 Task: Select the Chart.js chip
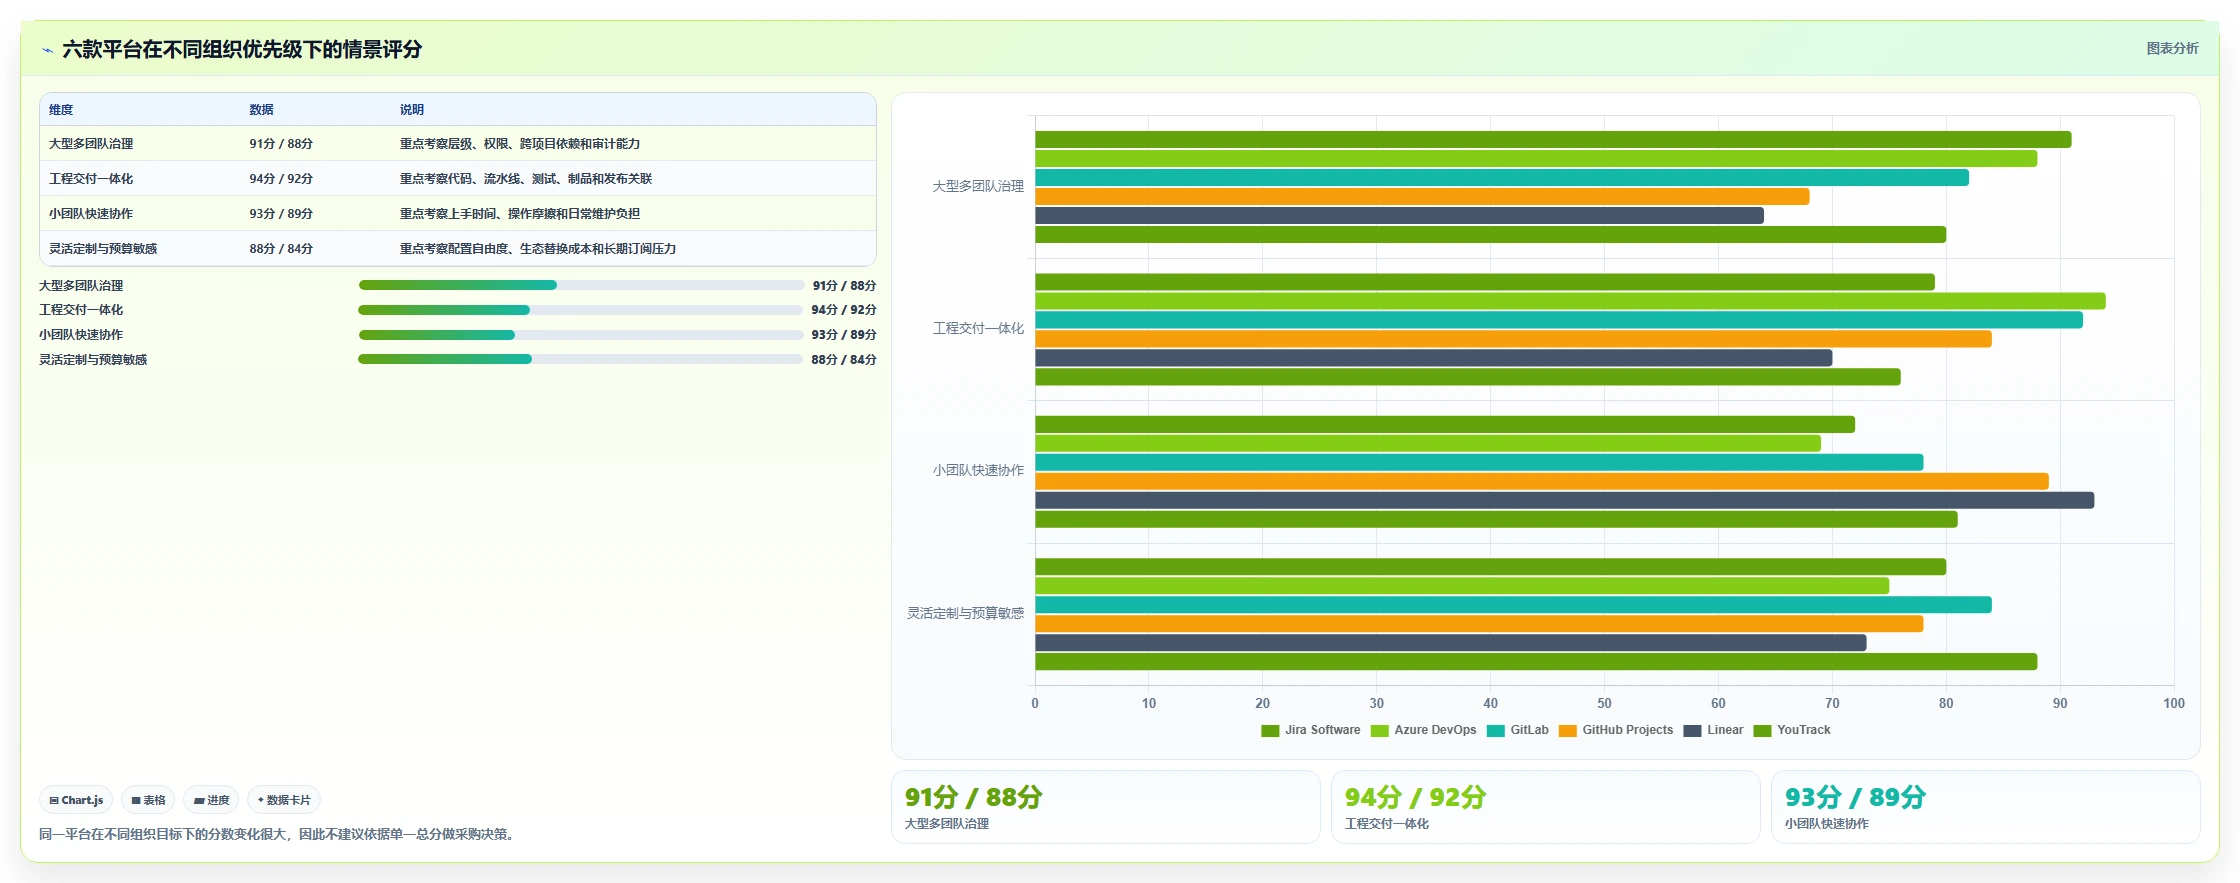(76, 800)
